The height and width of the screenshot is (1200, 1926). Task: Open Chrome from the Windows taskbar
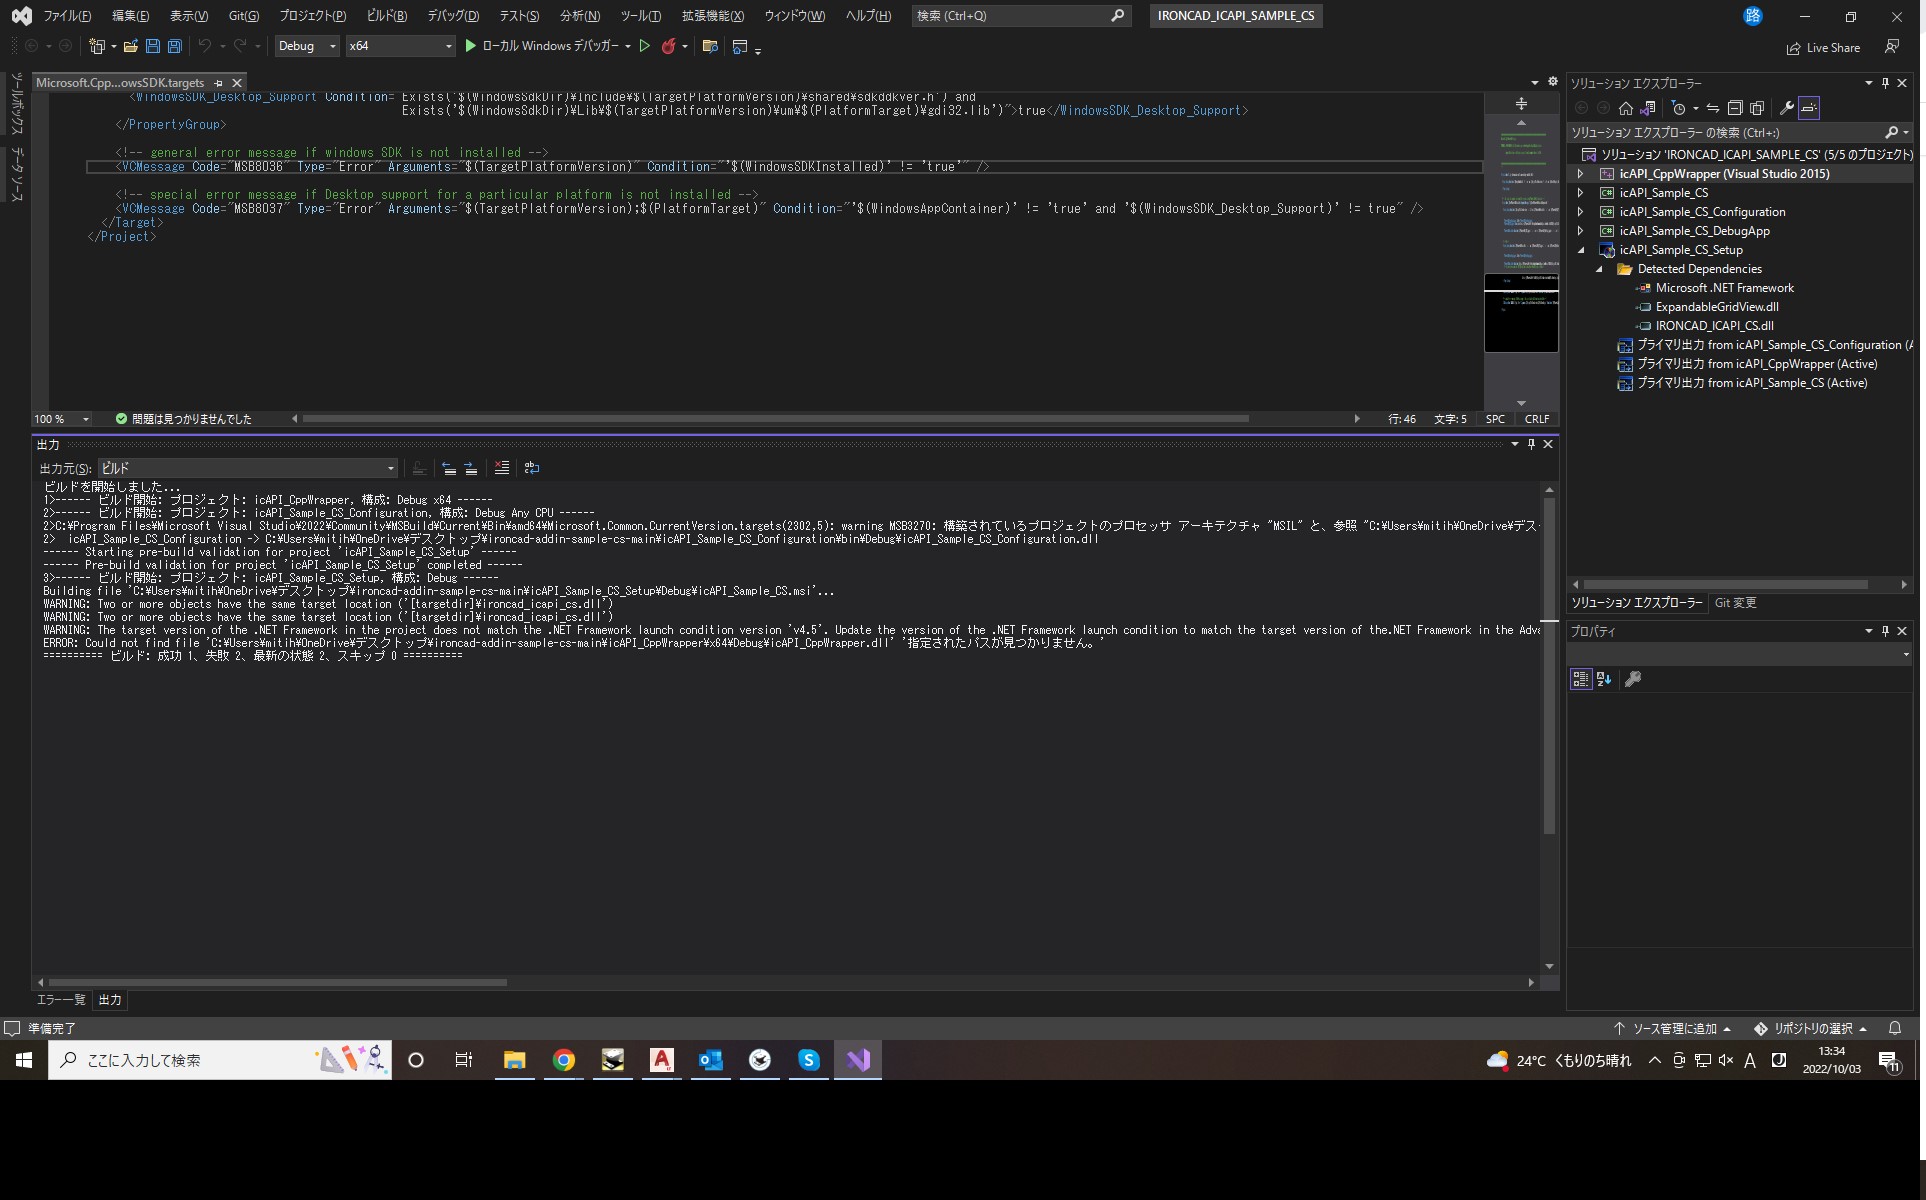pos(564,1060)
